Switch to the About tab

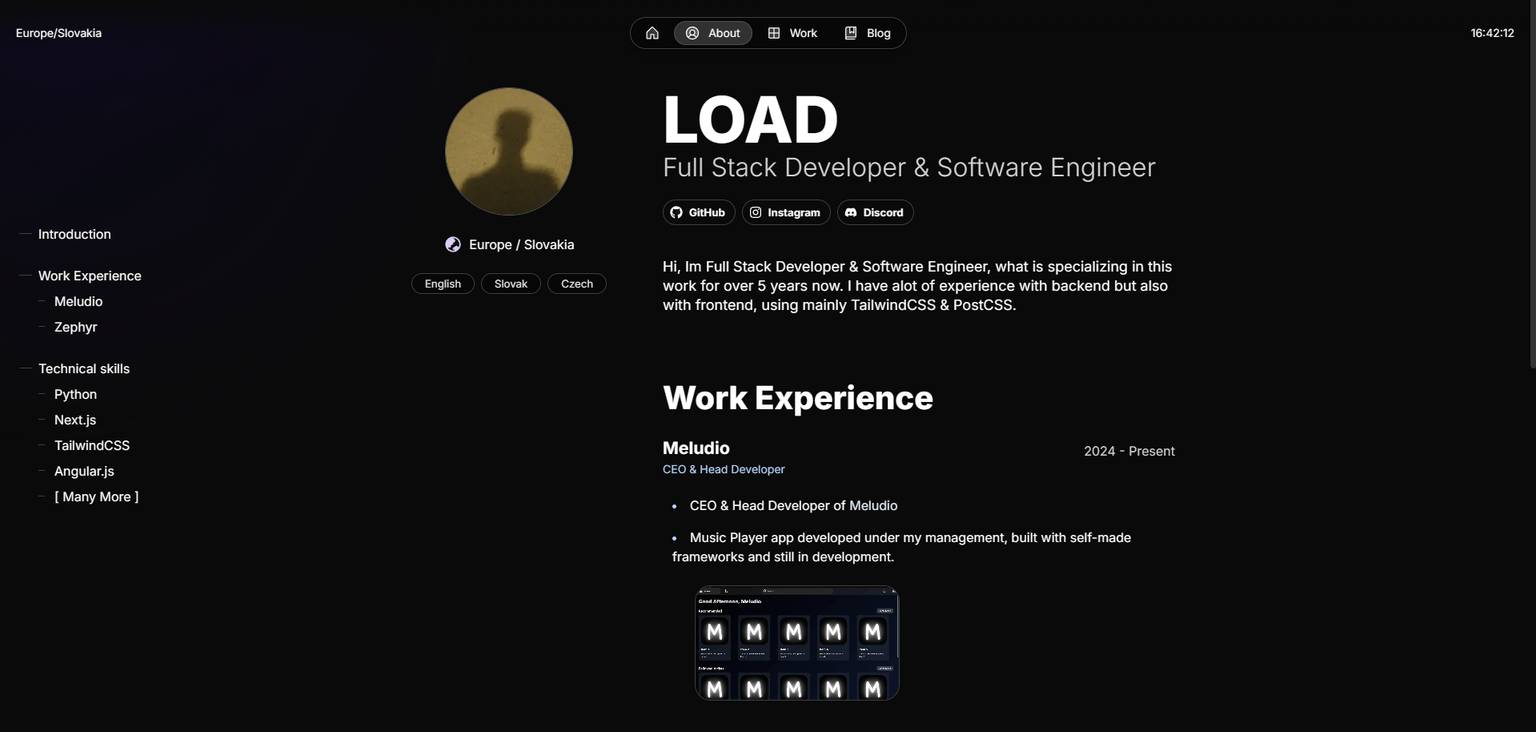tap(713, 33)
